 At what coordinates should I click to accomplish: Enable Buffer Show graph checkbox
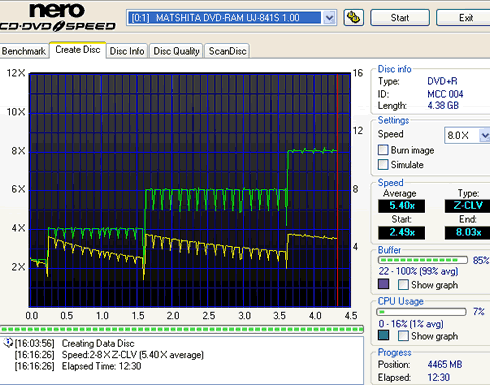coord(403,285)
